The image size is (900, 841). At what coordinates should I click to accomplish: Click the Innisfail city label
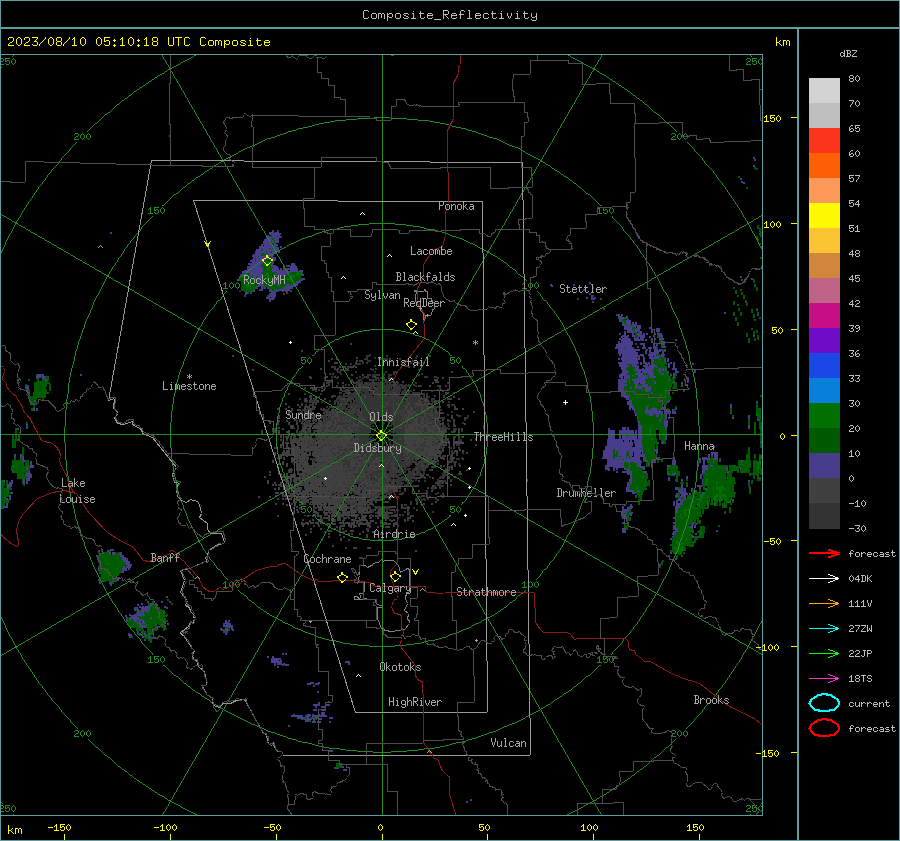pyautogui.click(x=403, y=362)
